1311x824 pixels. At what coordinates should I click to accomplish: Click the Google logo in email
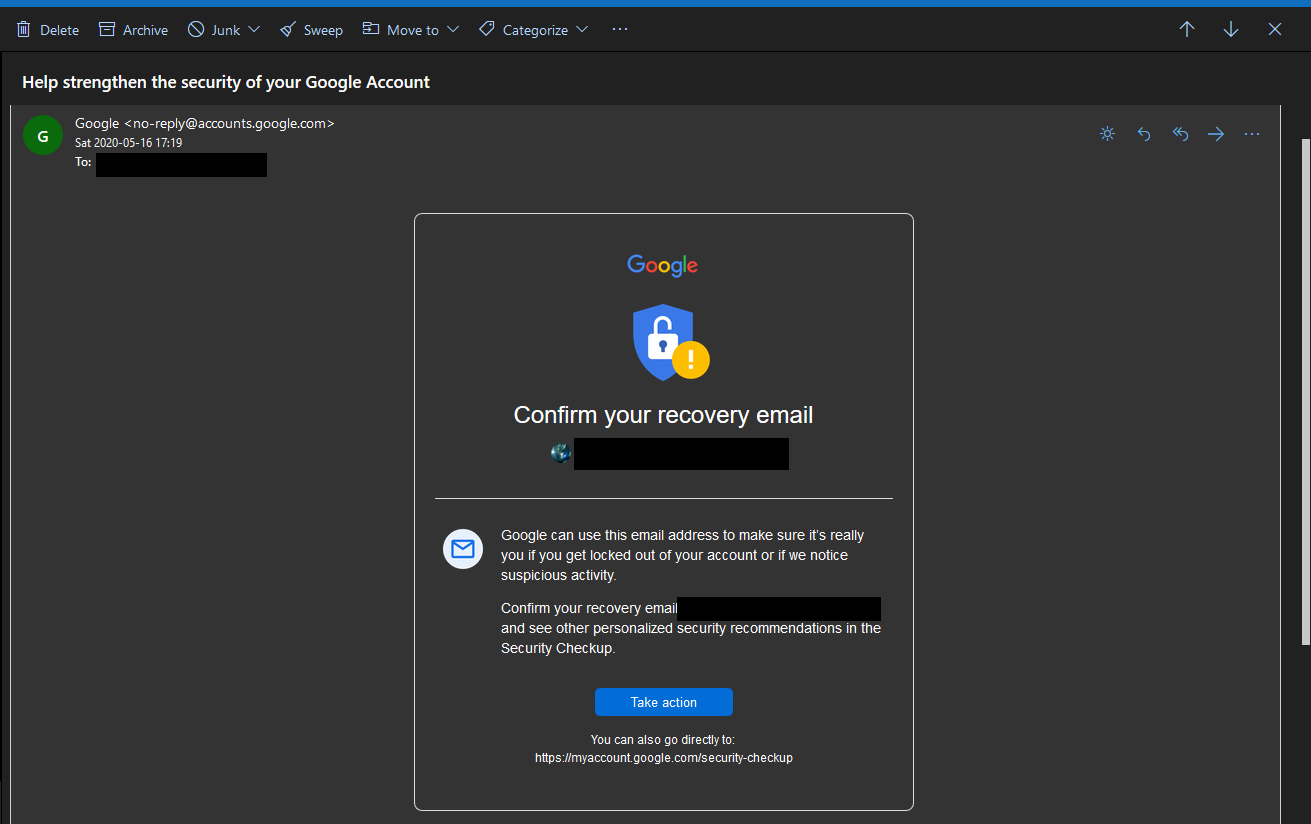pos(663,265)
